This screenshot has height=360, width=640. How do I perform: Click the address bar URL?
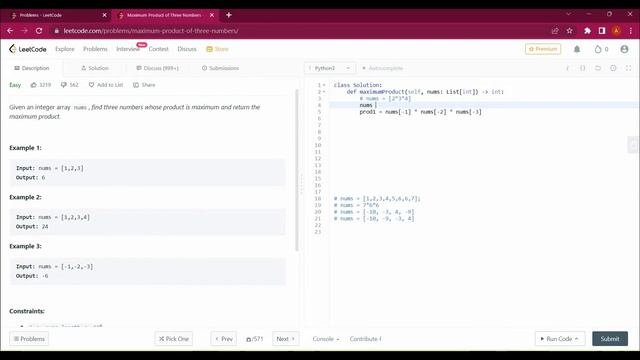(x=151, y=31)
